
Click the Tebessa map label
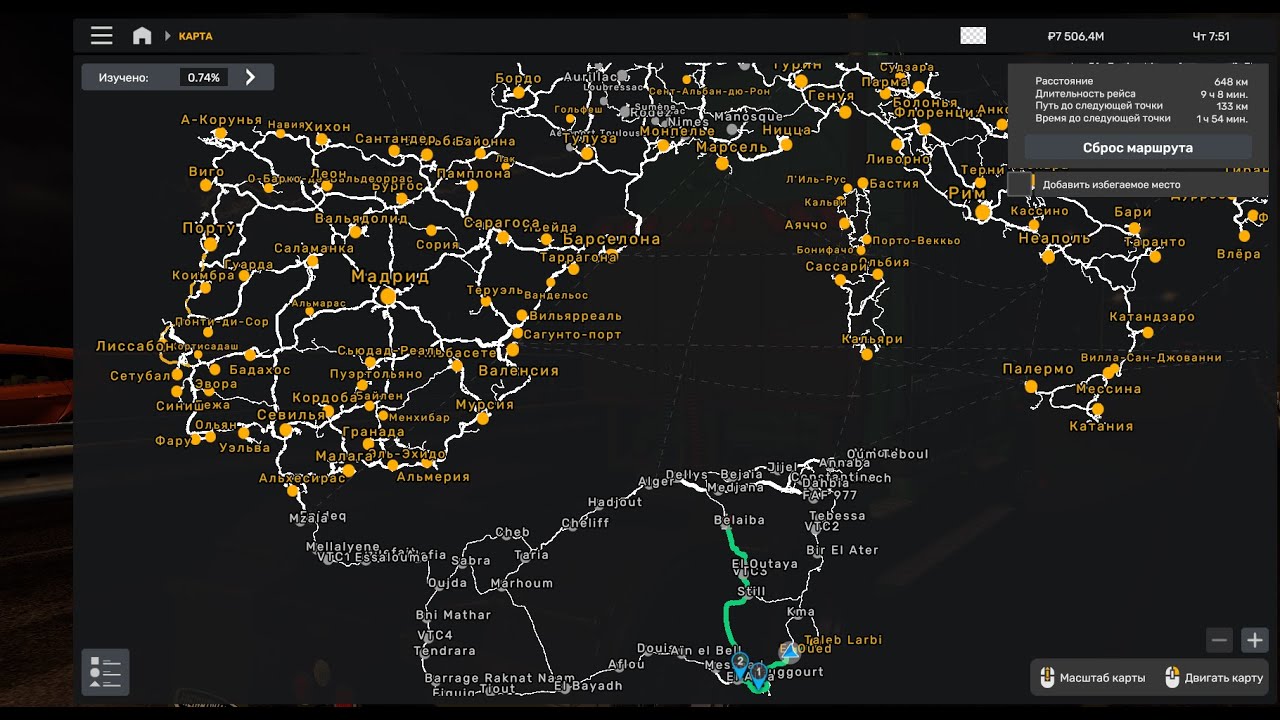(x=837, y=516)
